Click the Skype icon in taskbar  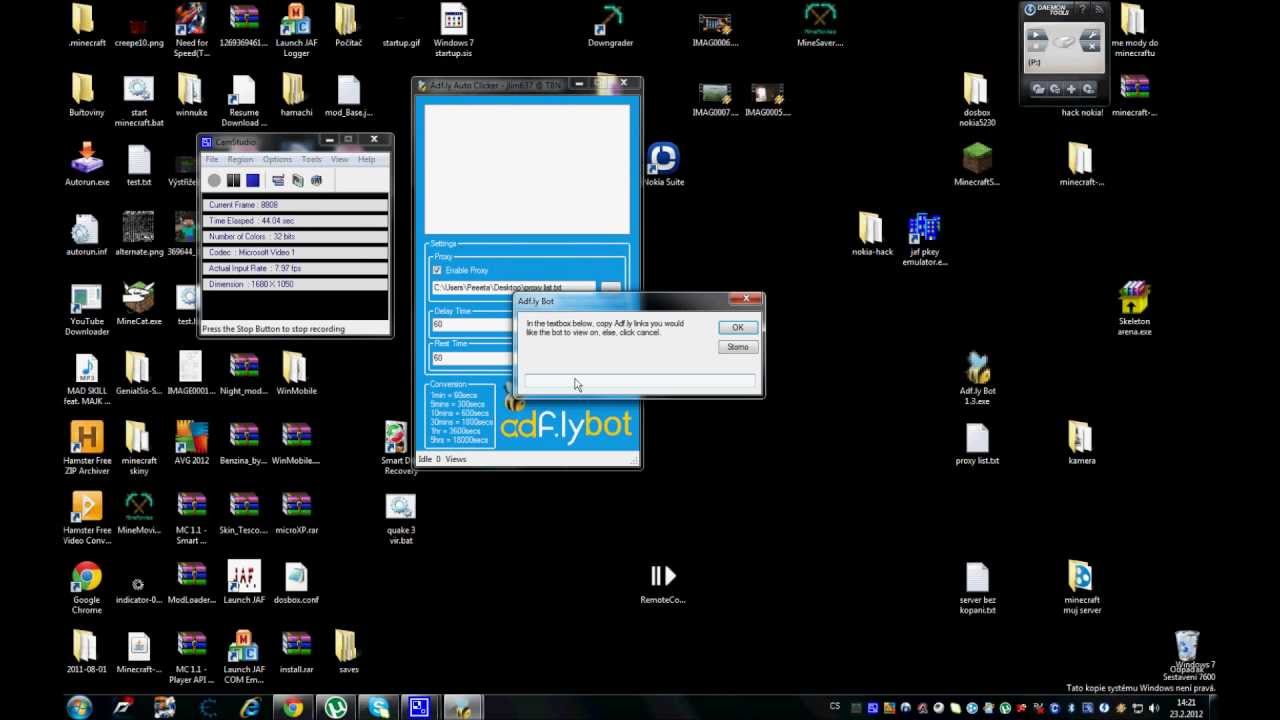[378, 707]
